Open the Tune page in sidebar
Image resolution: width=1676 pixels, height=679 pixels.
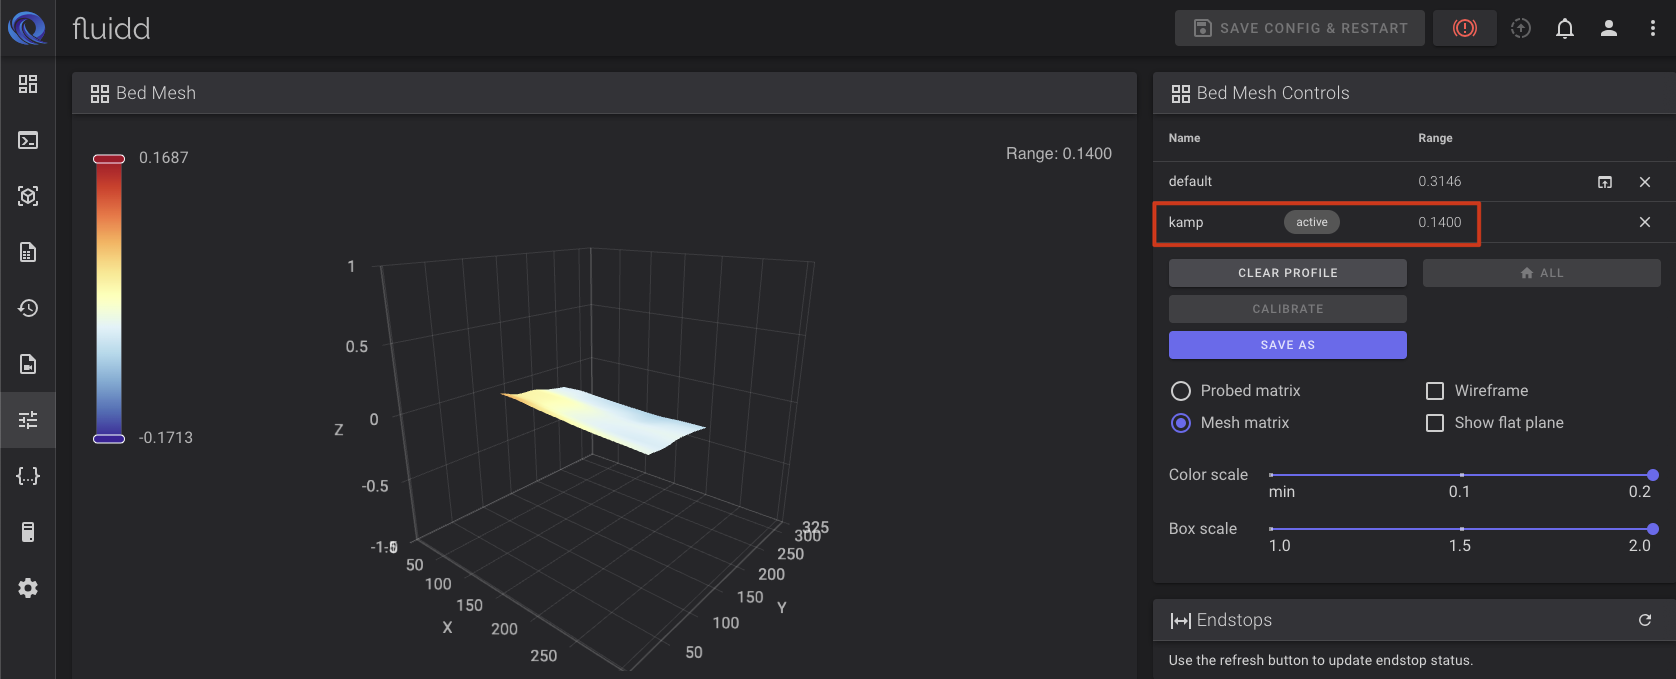point(28,420)
